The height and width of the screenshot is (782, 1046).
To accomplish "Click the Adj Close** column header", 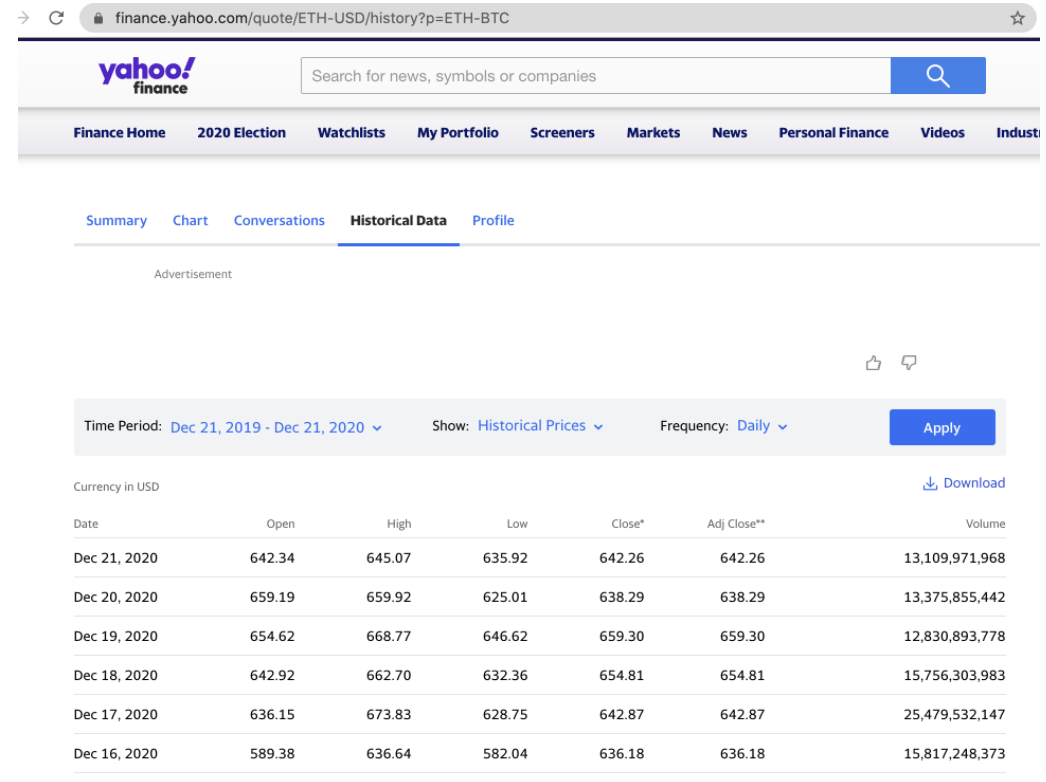I will click(736, 524).
